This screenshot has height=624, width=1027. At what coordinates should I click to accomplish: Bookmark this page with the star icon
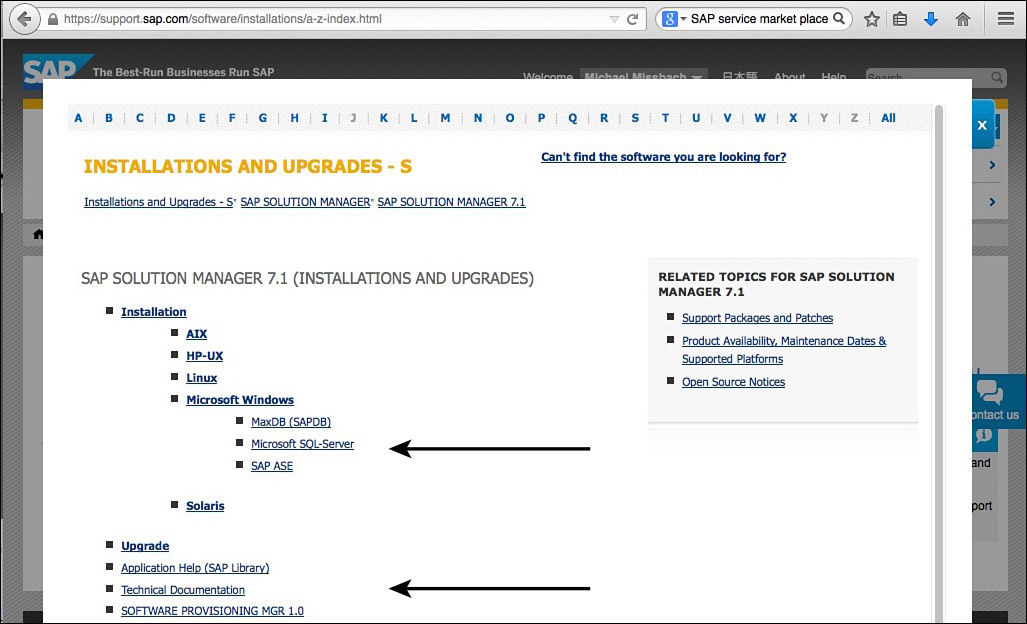coord(871,19)
